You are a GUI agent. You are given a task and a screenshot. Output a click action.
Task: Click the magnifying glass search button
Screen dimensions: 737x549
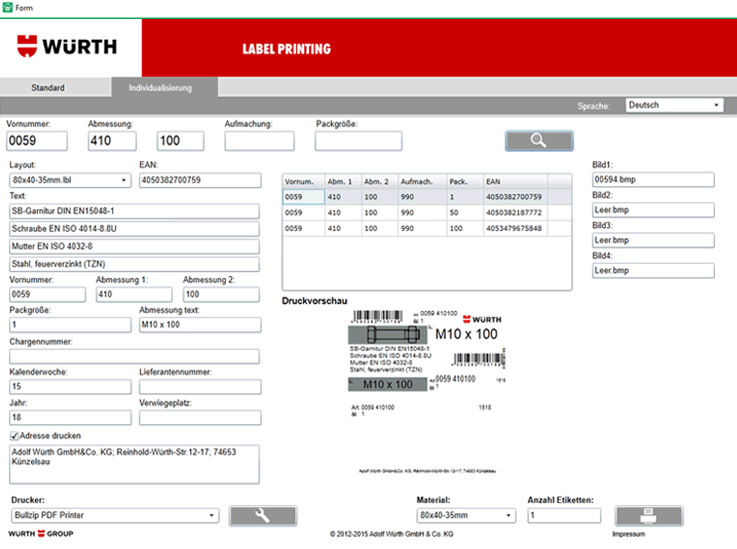(538, 141)
